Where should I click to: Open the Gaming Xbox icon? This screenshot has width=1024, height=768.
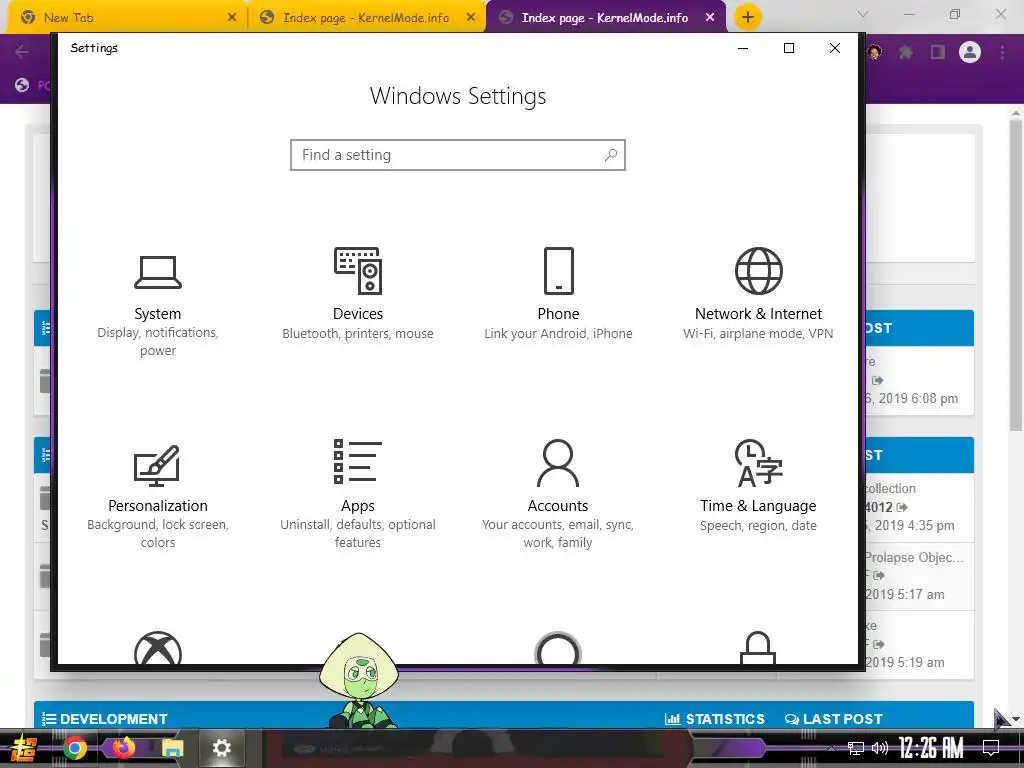click(157, 648)
